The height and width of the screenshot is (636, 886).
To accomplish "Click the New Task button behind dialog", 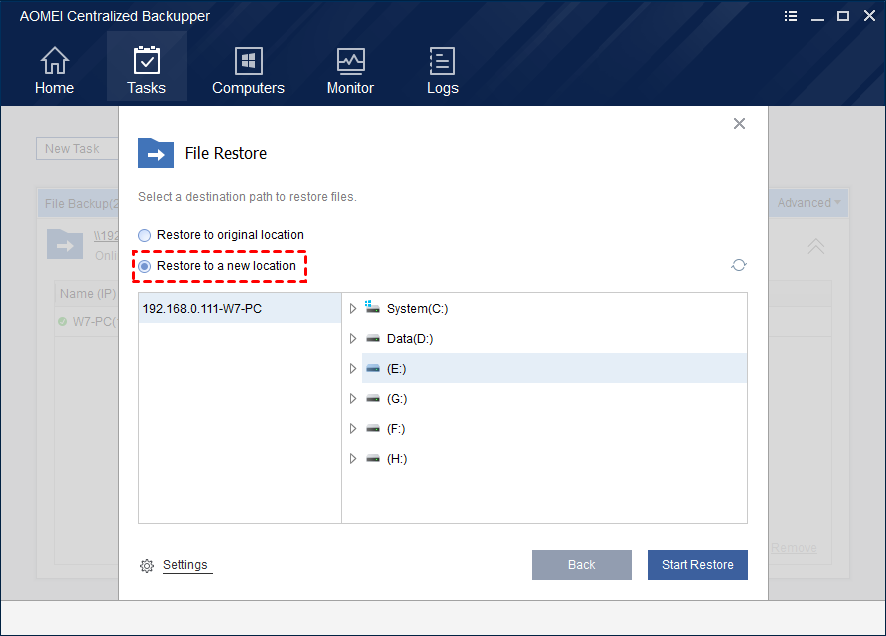I will point(77,149).
